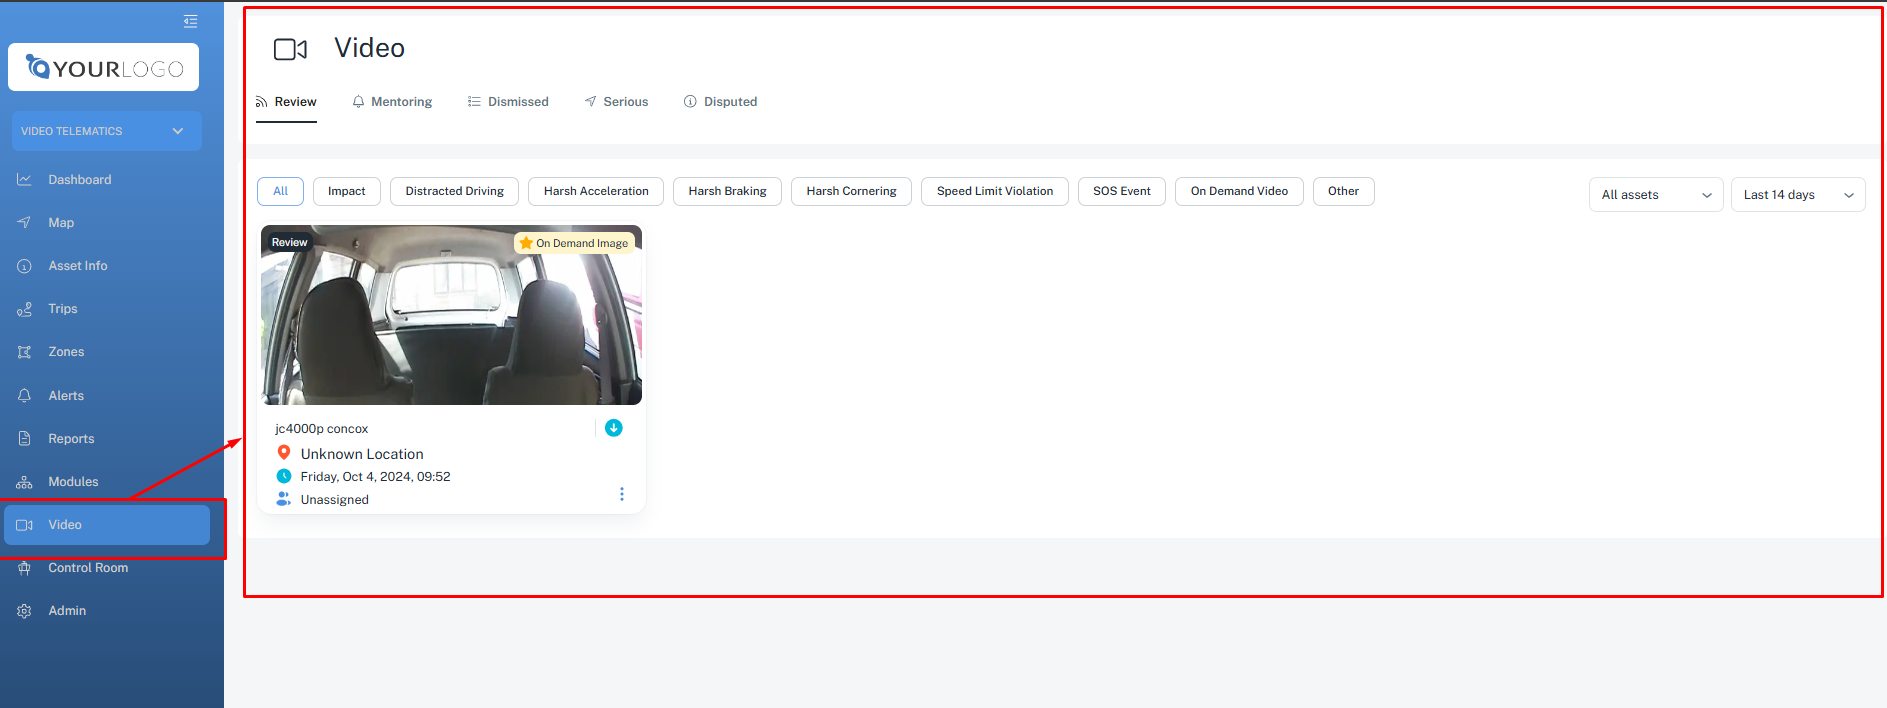Click the Alerts bell icon
Viewport: 1887px width, 708px height.
pyautogui.click(x=24, y=396)
